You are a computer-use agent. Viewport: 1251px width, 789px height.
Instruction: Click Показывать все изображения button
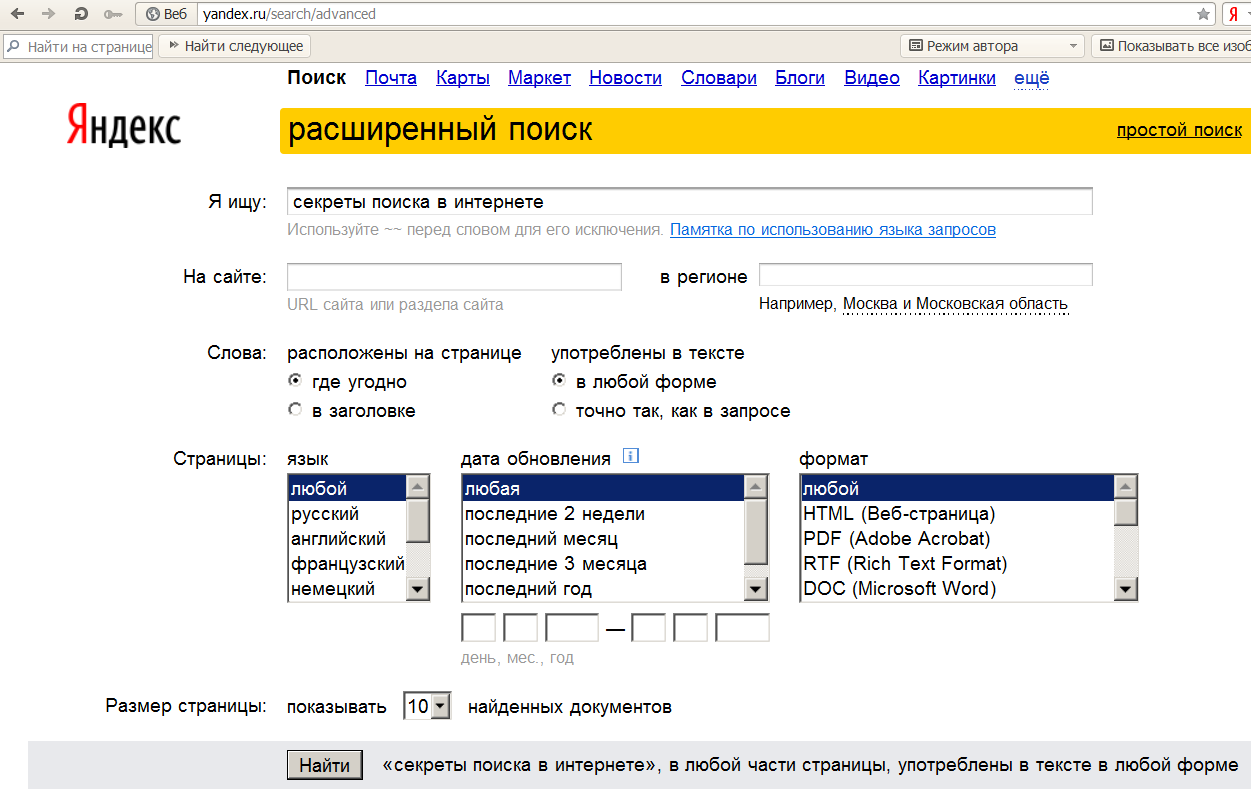[1171, 46]
